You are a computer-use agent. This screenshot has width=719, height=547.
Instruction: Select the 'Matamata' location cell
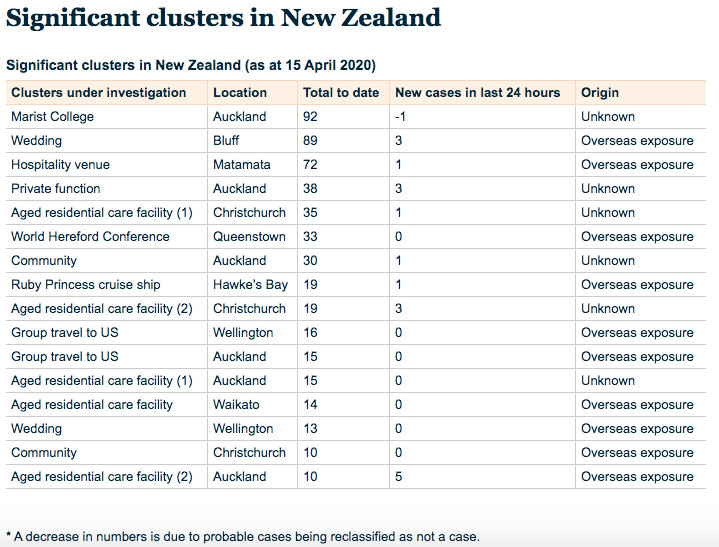click(241, 165)
